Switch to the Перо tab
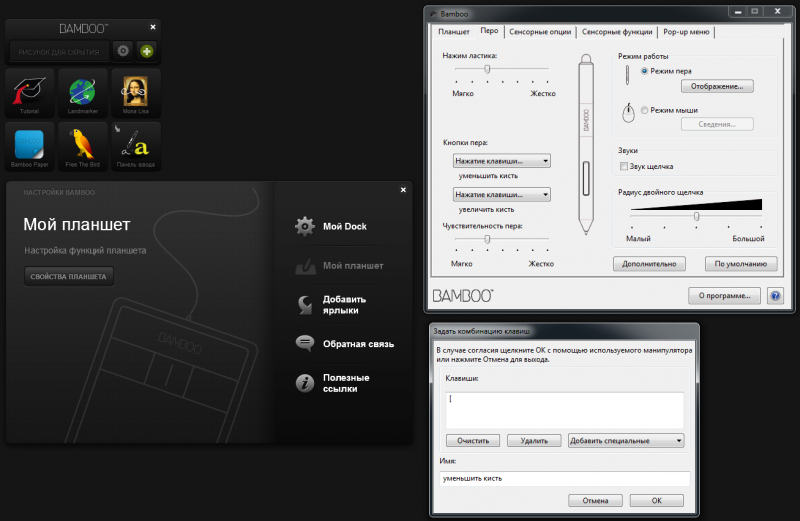 click(489, 31)
